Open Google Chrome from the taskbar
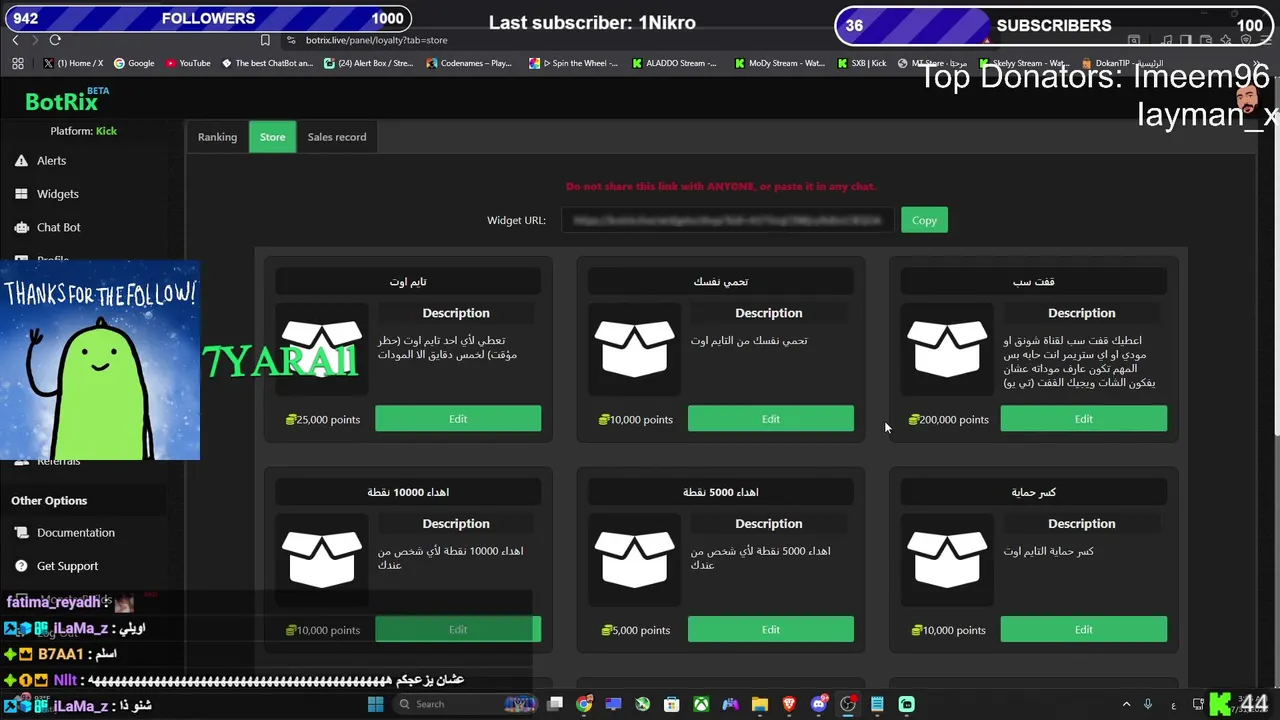The image size is (1280, 720). click(584, 704)
